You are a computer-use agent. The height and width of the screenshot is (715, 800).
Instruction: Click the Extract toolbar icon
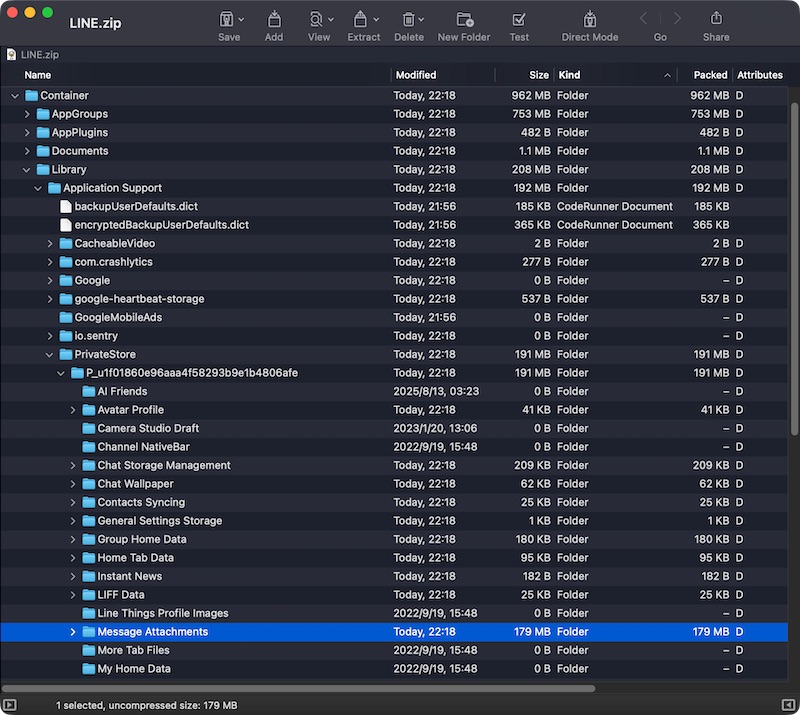point(360,19)
